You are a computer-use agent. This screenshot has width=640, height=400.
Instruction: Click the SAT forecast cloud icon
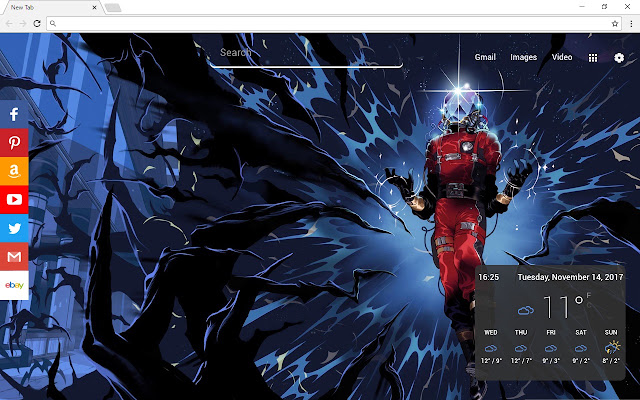[x=581, y=348]
